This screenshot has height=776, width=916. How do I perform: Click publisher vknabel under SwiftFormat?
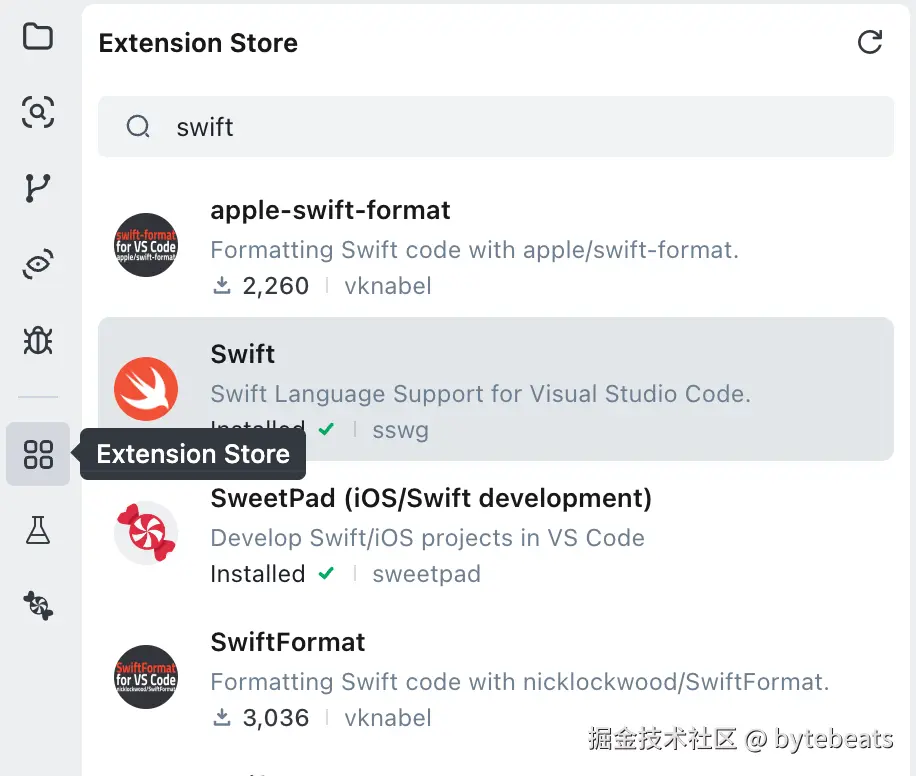click(388, 718)
